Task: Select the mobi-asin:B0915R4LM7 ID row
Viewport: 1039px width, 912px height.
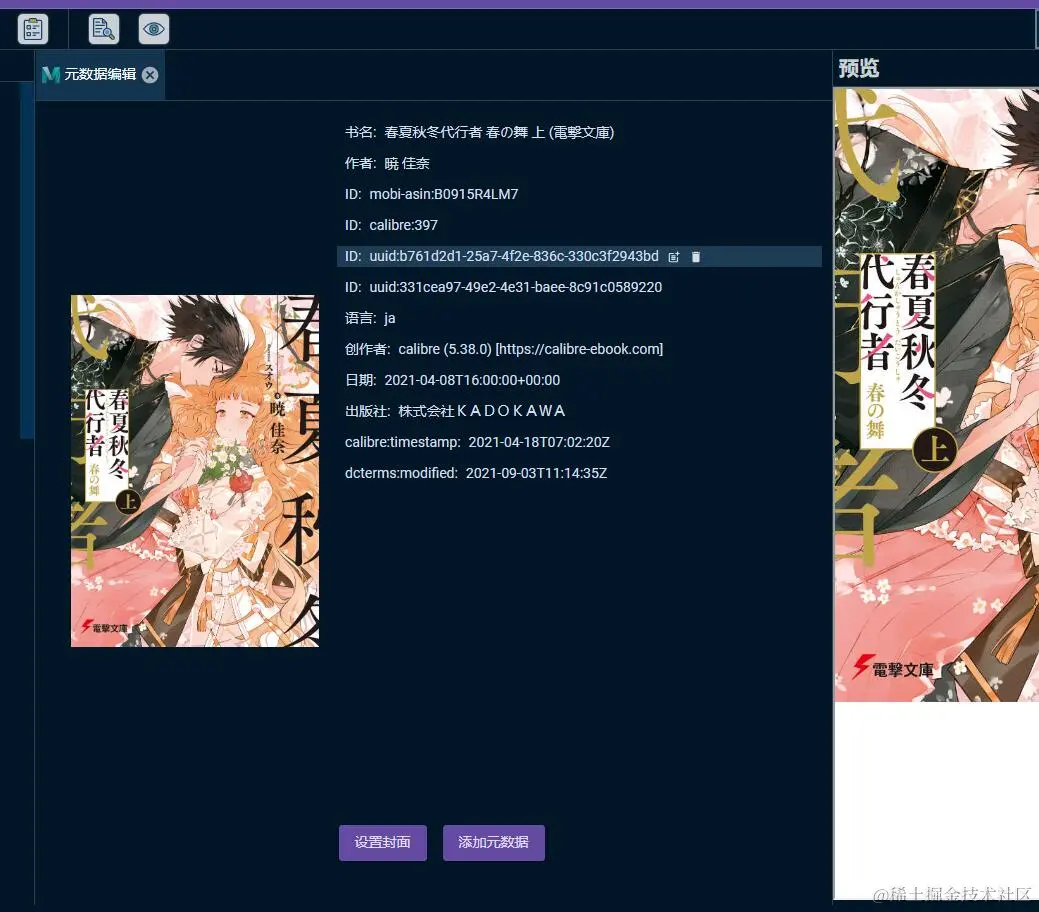Action: pos(579,194)
